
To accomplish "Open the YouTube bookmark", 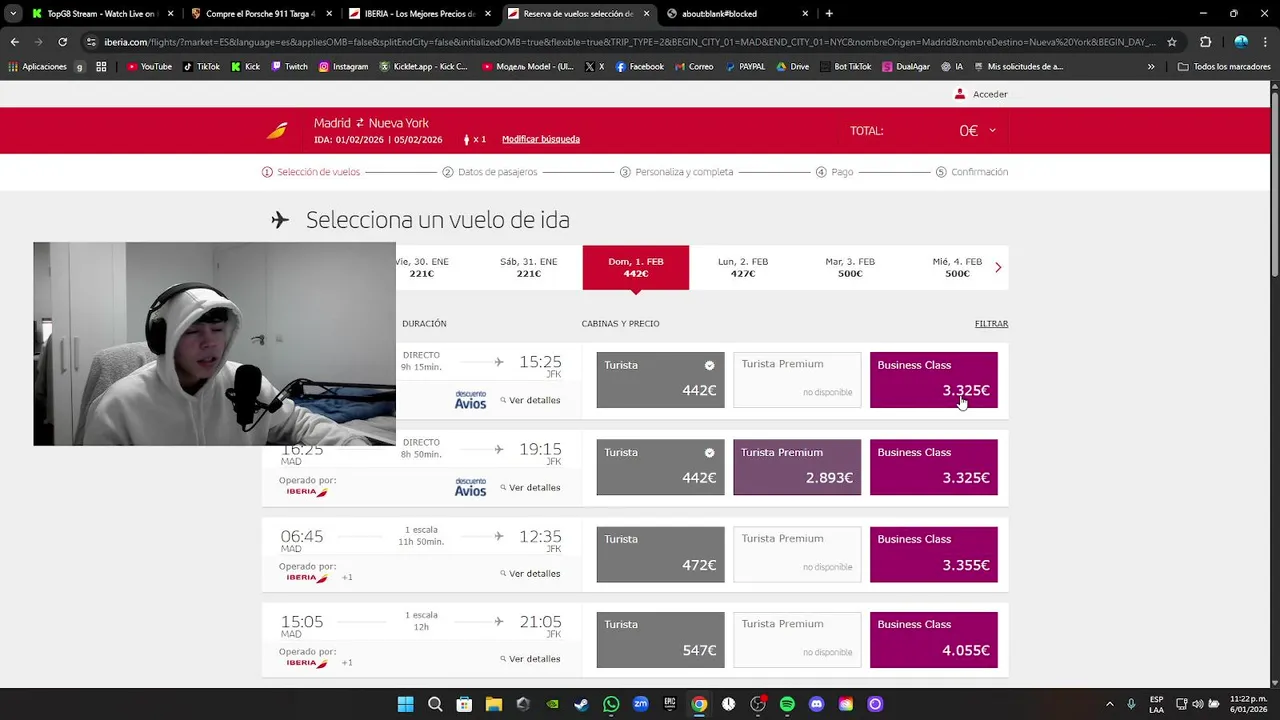I will [149, 67].
